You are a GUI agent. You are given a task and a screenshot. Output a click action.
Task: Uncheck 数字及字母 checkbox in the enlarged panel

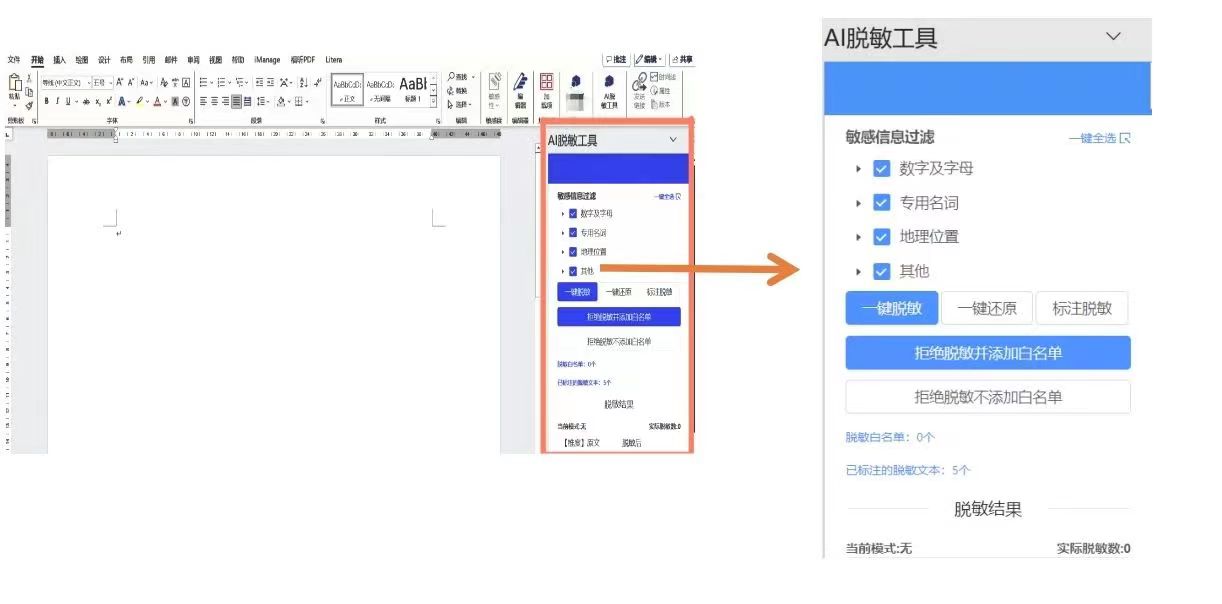point(881,169)
